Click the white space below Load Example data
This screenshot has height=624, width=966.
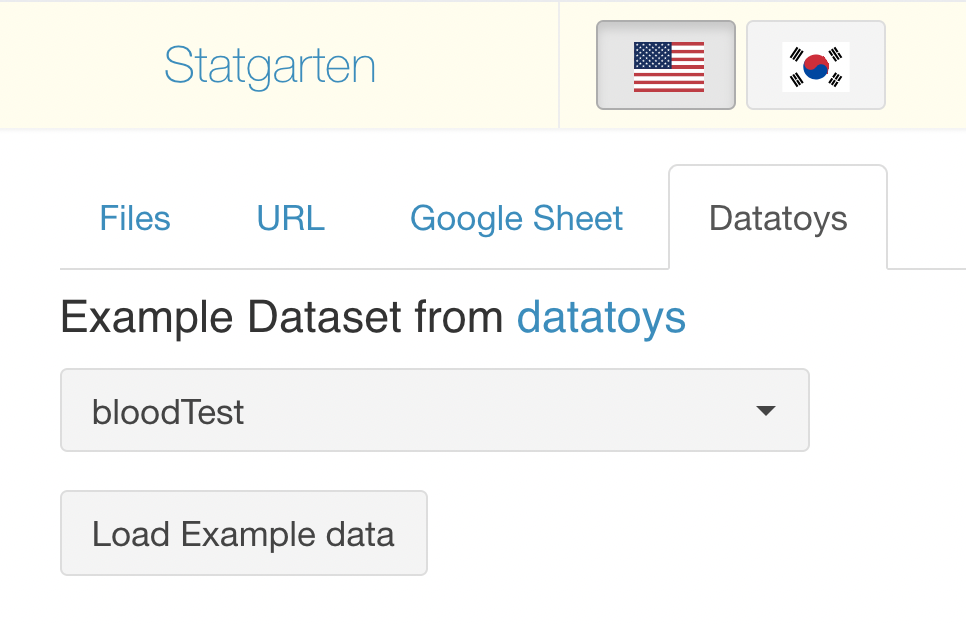coord(246,601)
